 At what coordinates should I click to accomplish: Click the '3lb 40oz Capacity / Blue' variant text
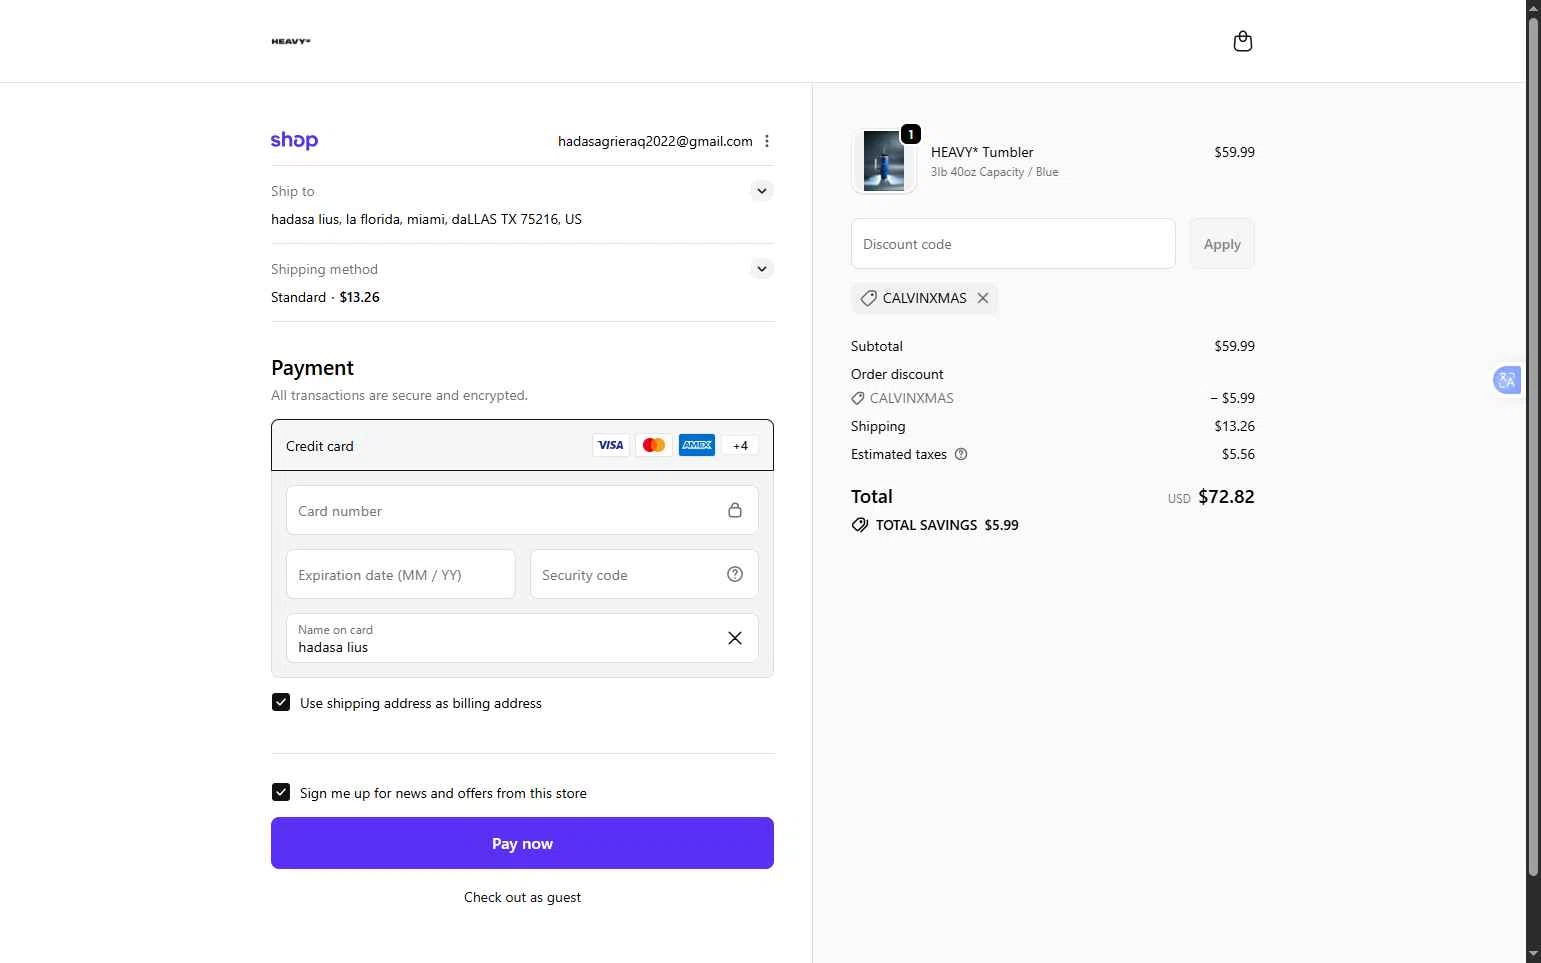pos(994,172)
